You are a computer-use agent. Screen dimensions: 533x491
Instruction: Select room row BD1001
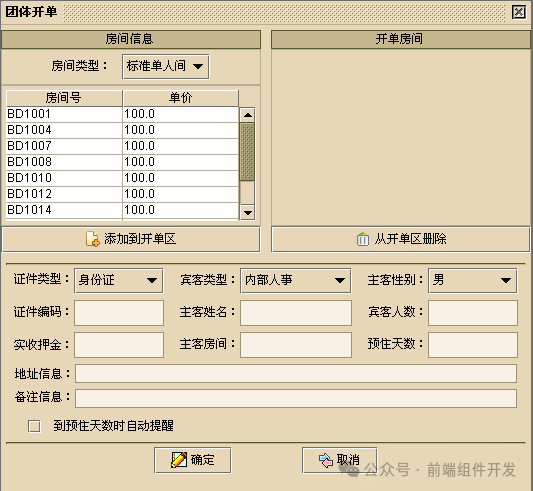pyautogui.click(x=122, y=114)
